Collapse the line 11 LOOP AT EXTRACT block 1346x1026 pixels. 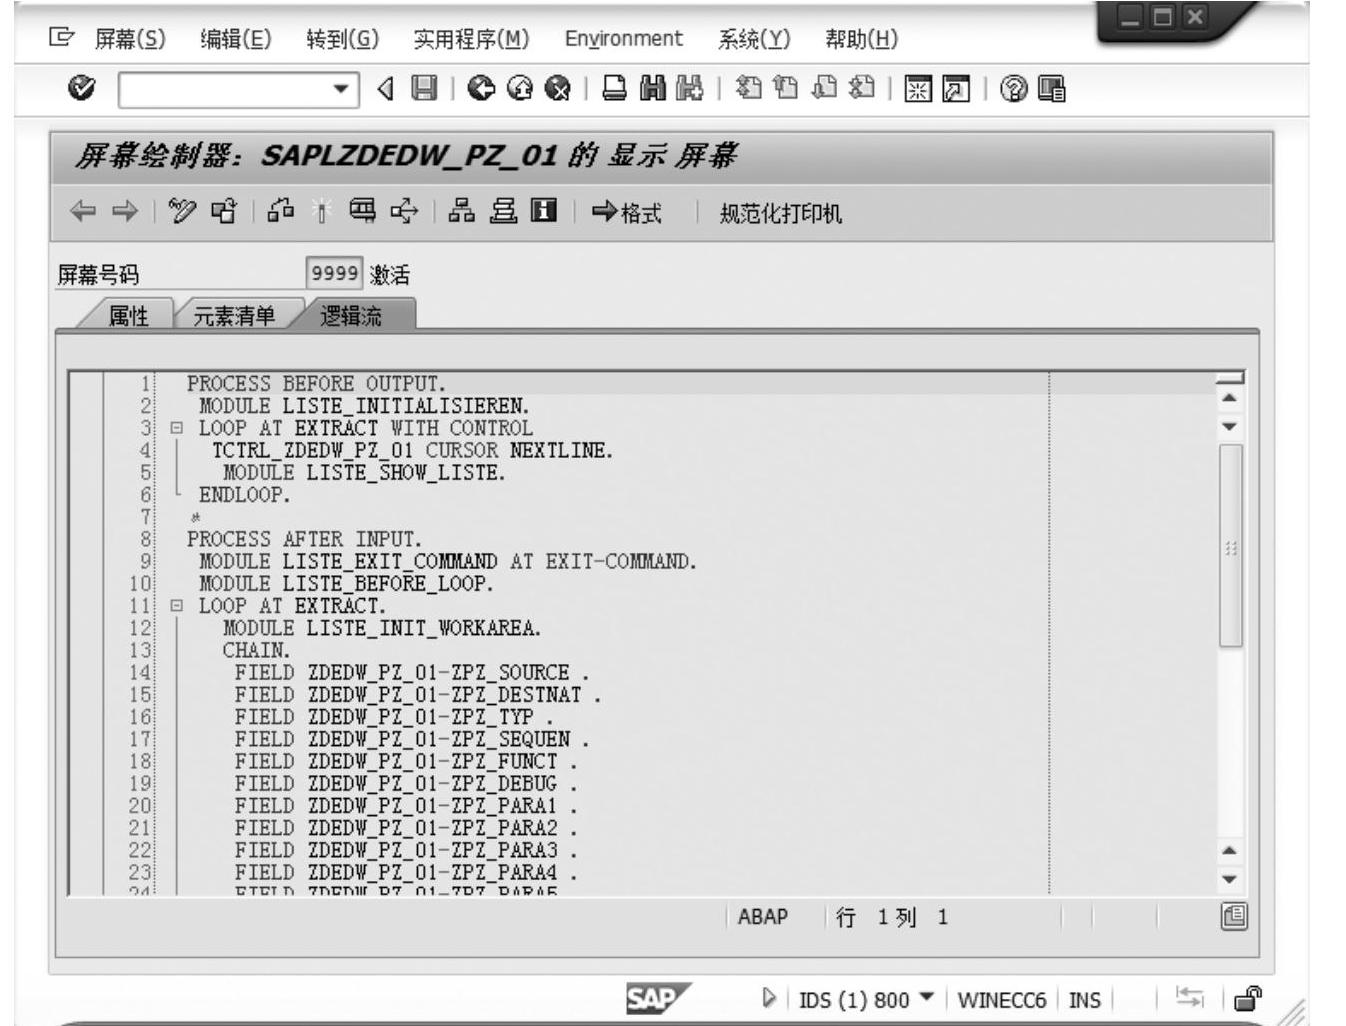coord(177,606)
